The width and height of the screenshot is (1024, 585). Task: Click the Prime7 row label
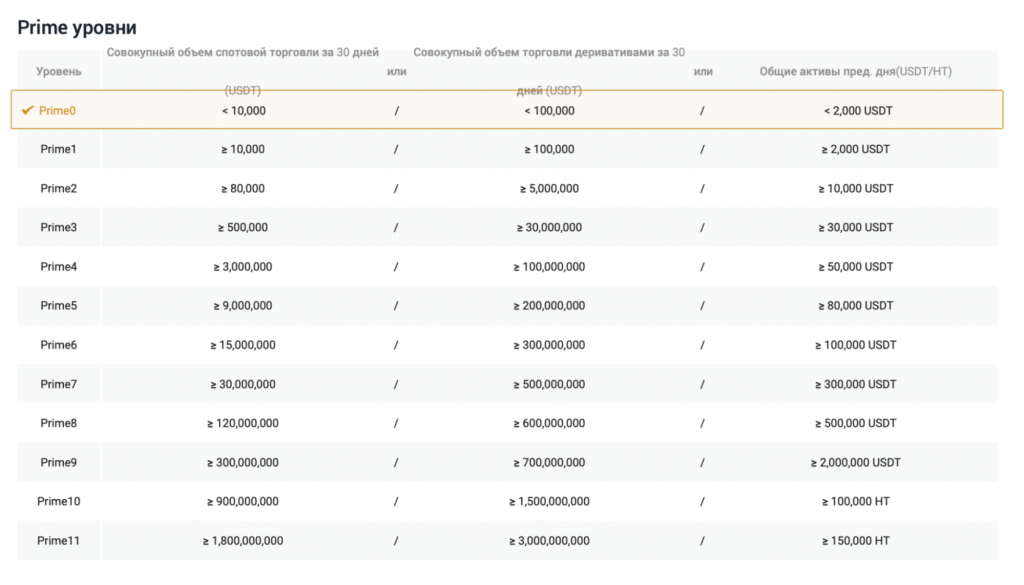[x=58, y=384]
